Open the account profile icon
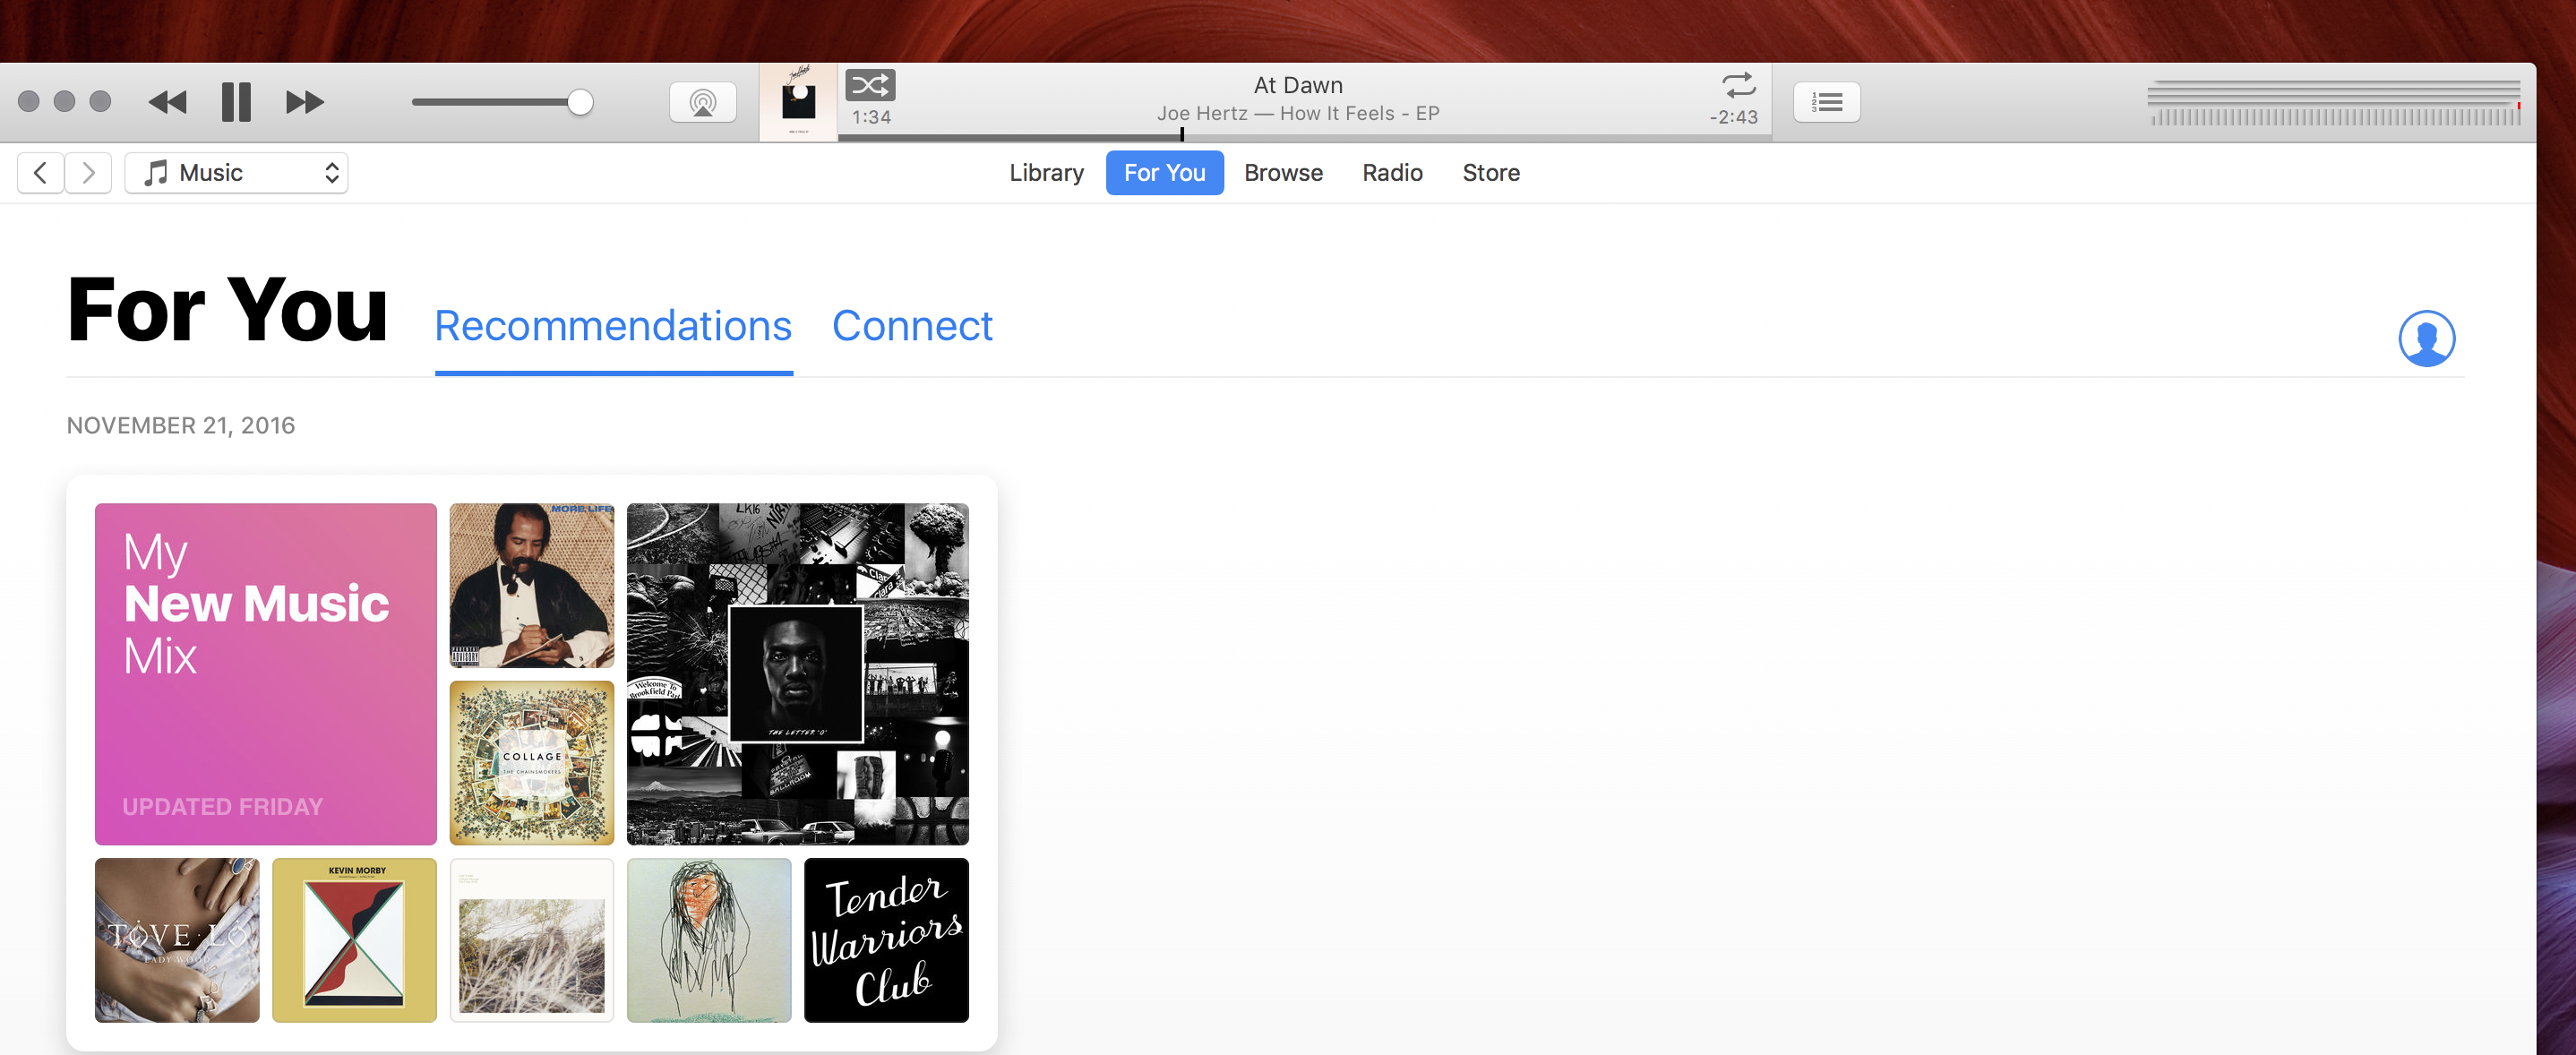 (2426, 339)
